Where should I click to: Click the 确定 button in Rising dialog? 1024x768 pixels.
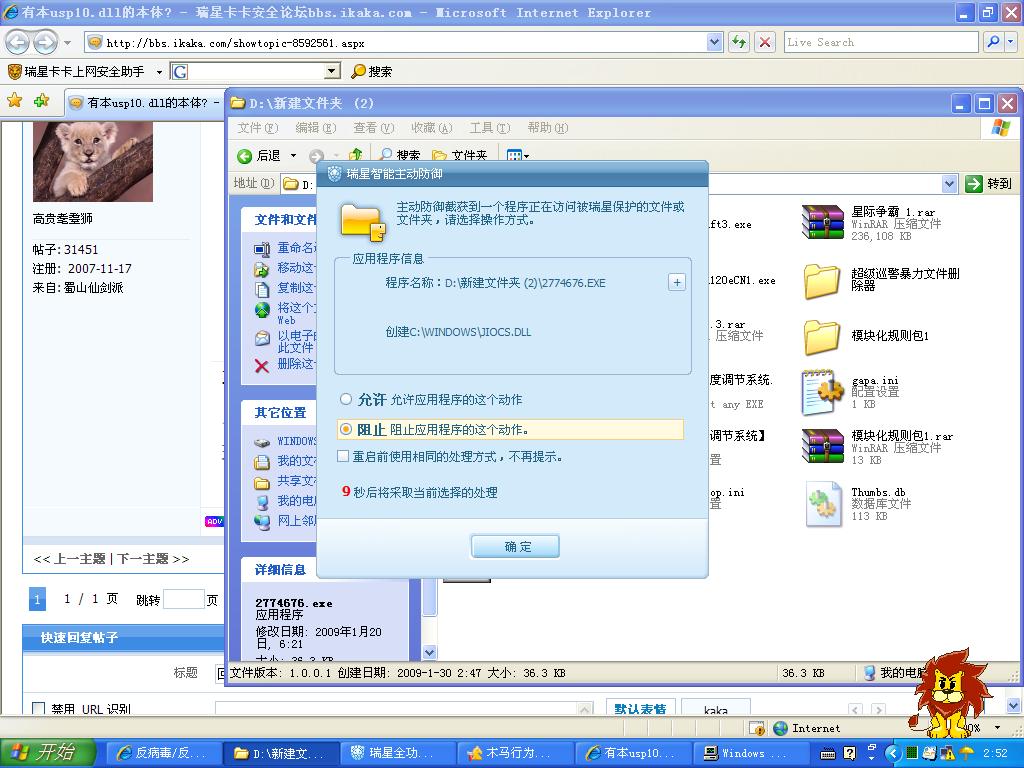(x=515, y=547)
